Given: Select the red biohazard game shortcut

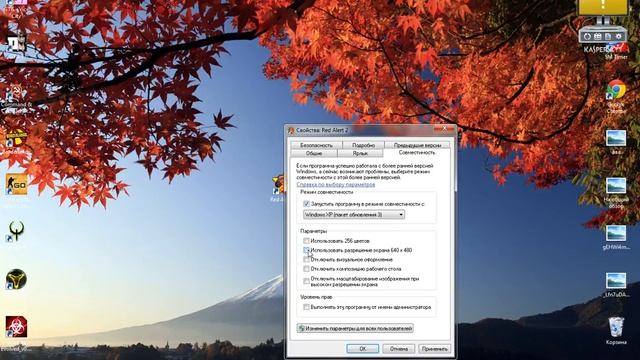Looking at the screenshot, I should [16, 327].
